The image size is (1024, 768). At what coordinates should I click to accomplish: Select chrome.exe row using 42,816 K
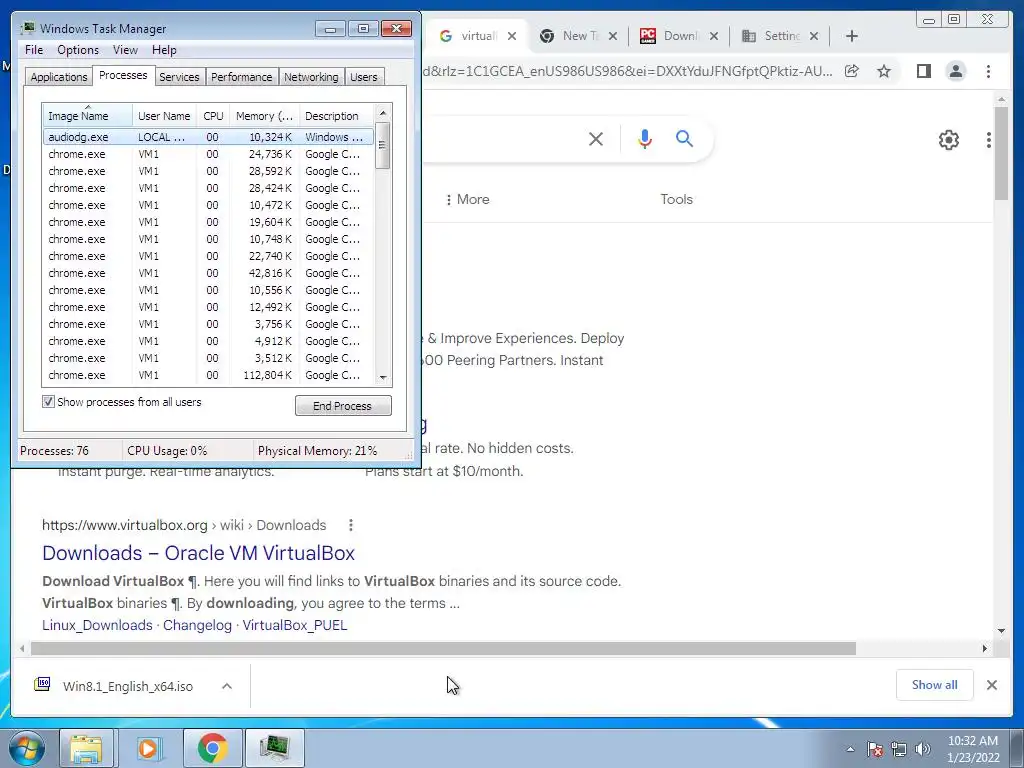tap(208, 273)
